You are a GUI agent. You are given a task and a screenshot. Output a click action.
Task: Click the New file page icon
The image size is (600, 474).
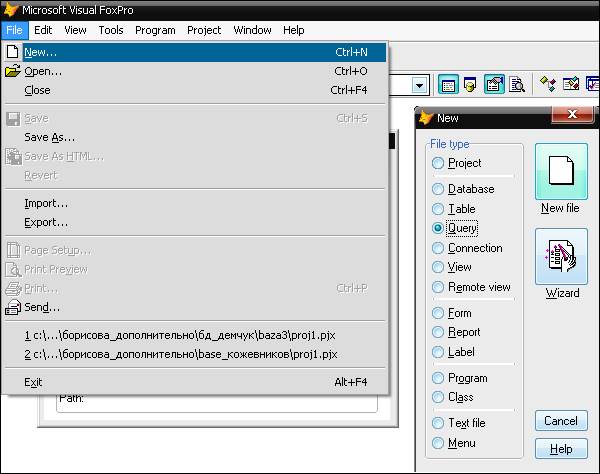click(561, 171)
